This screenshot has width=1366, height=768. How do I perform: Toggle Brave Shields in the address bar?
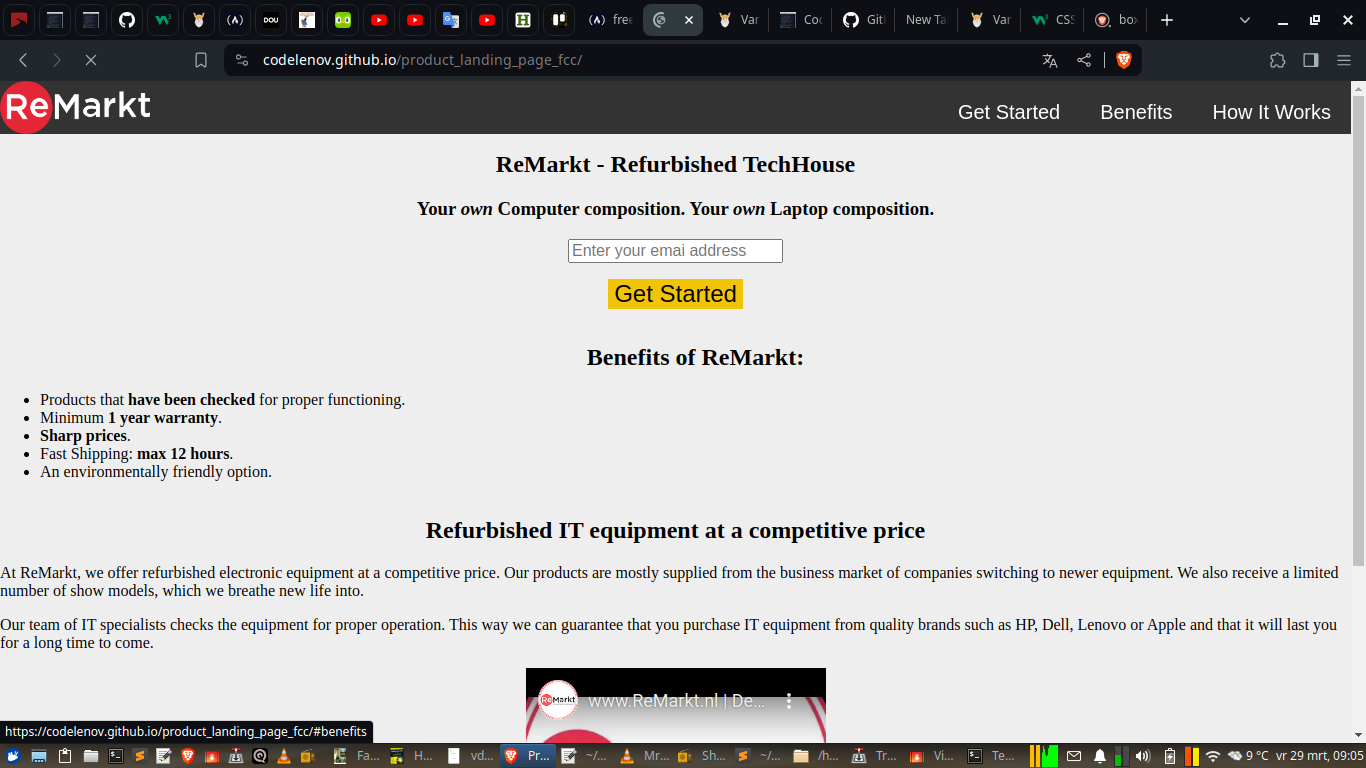(x=1124, y=59)
